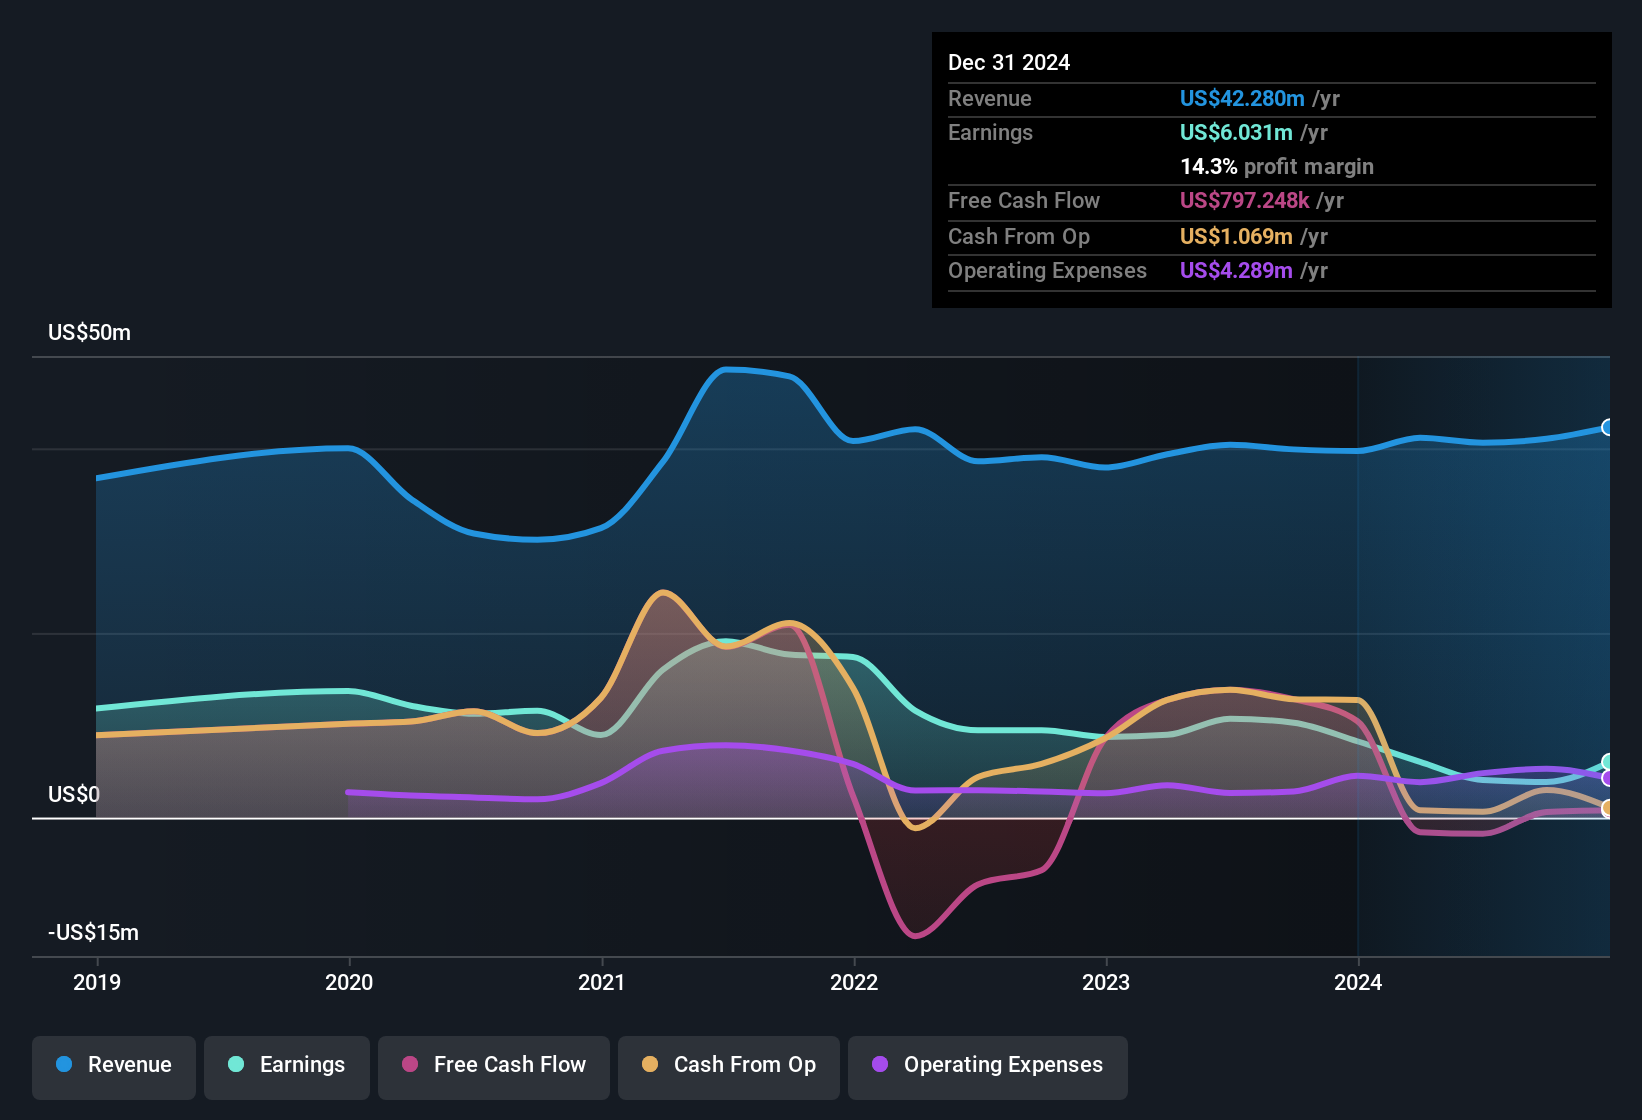Toggle the Revenue series legend button
The height and width of the screenshot is (1120, 1642).
click(x=114, y=1066)
